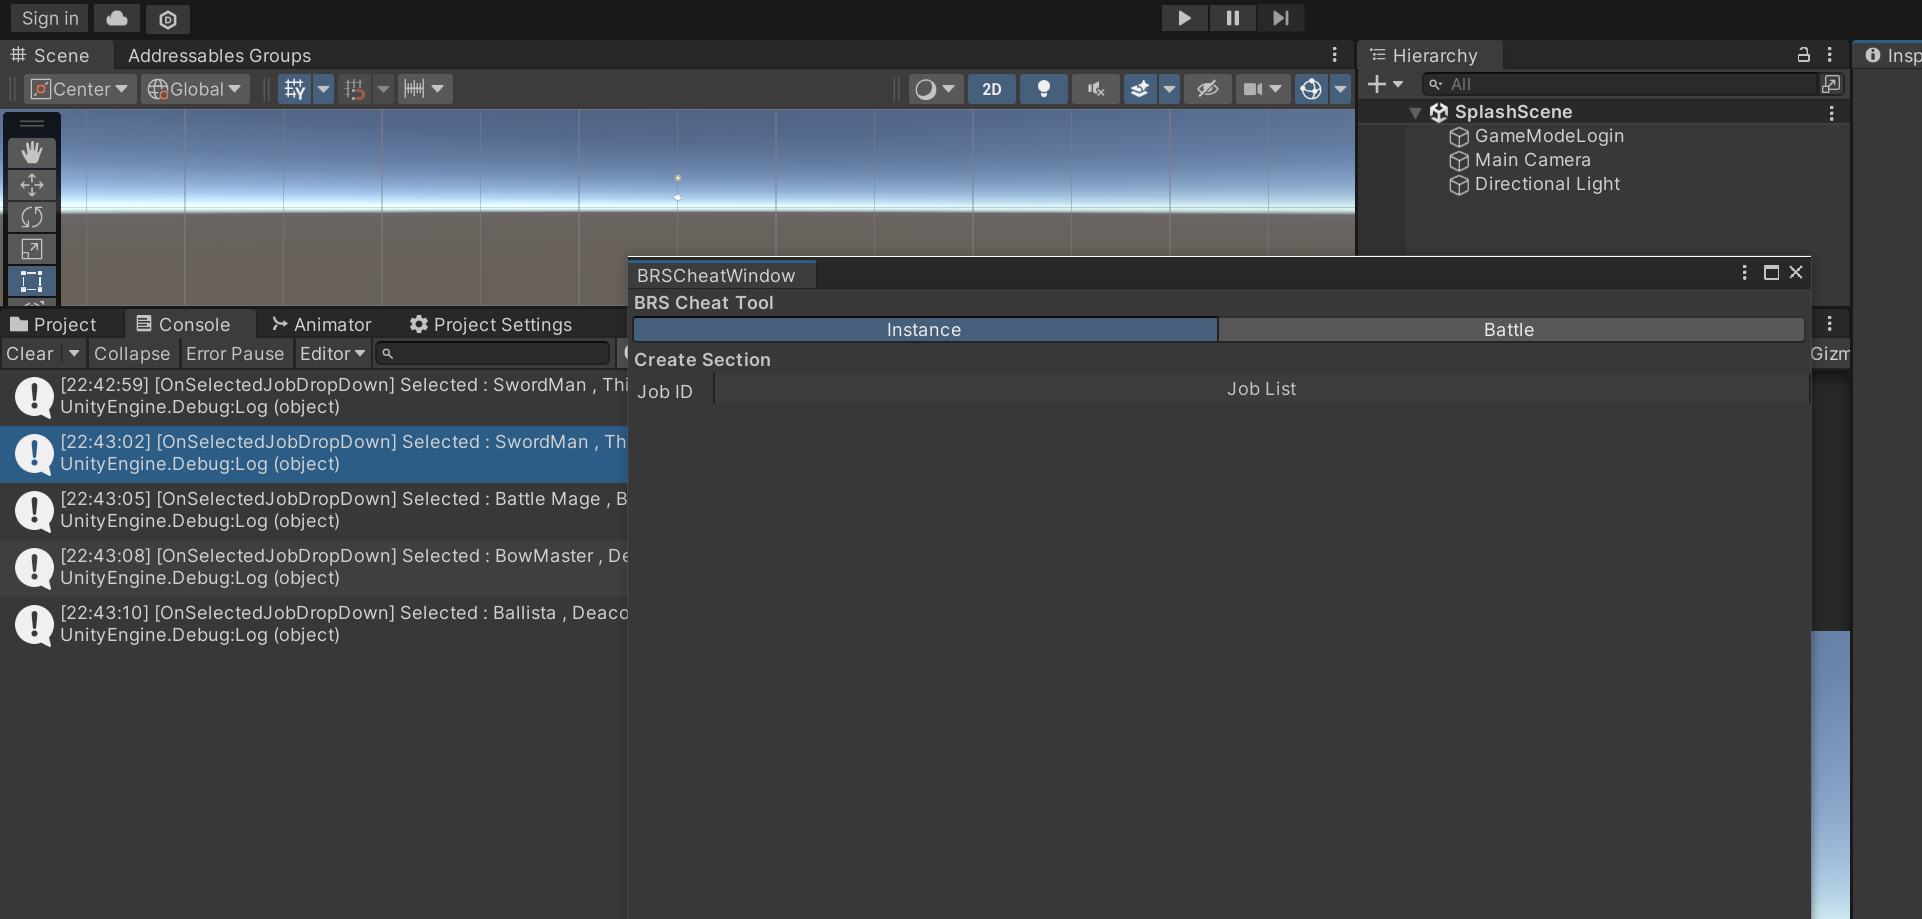Toggle scene audio mute
1922x919 pixels.
[x=1096, y=89]
